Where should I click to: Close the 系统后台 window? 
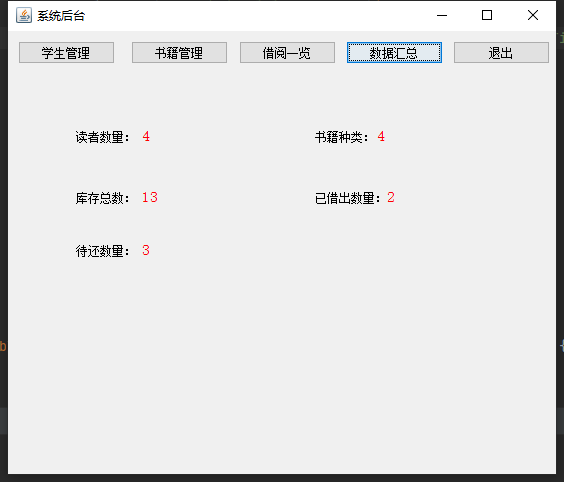(533, 15)
